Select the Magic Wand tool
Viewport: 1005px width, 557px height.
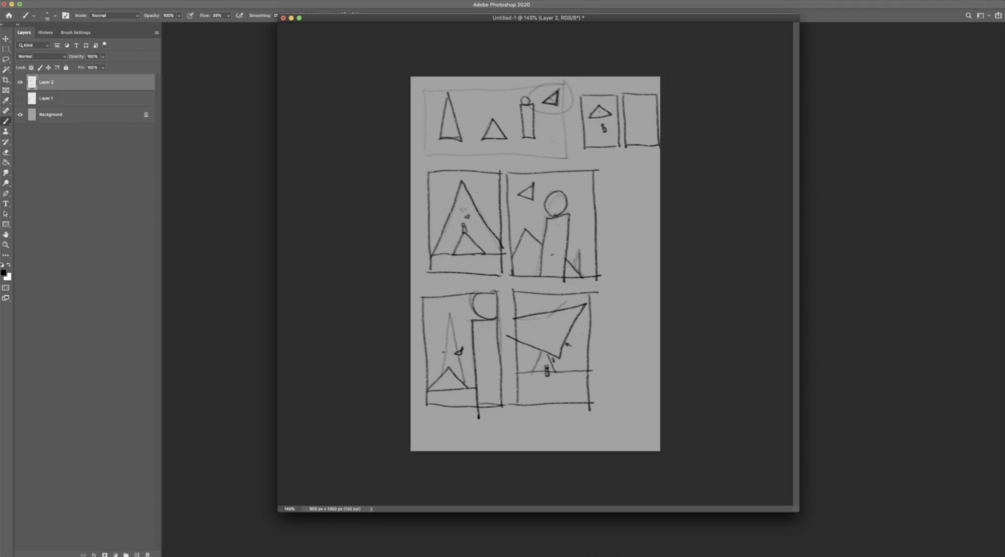pos(6,70)
